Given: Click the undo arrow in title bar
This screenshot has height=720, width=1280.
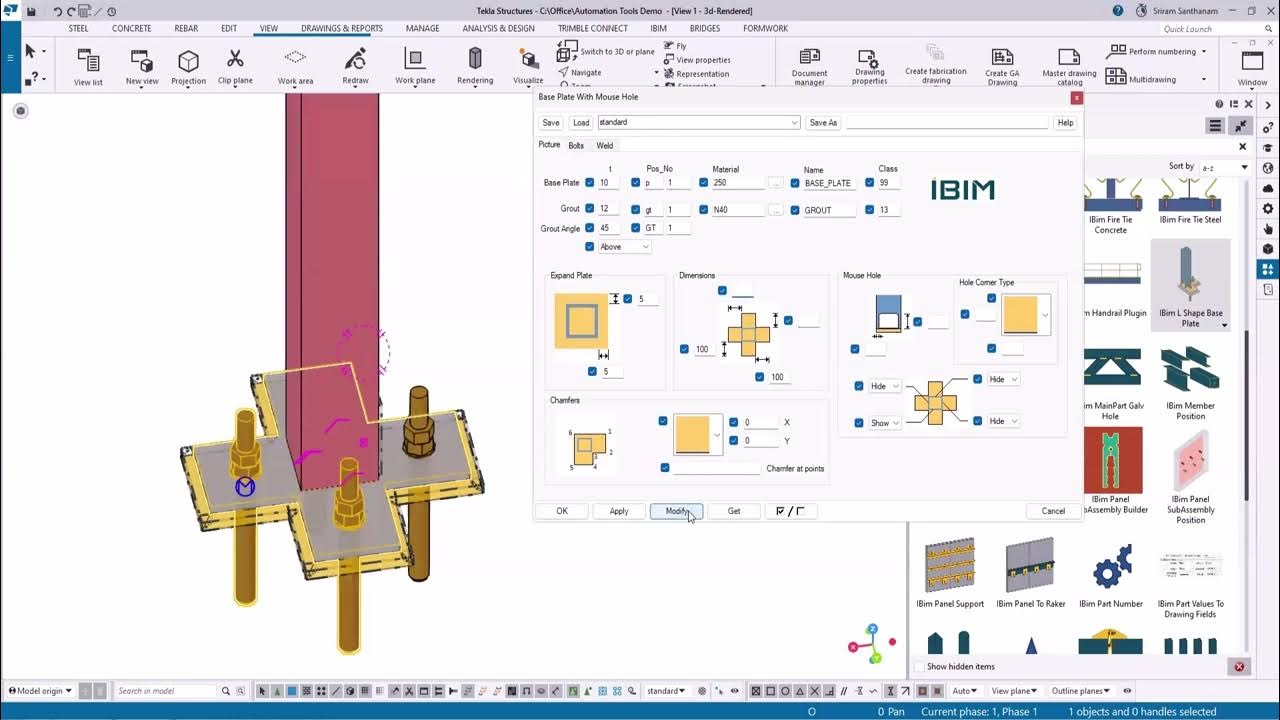Looking at the screenshot, I should [57, 12].
